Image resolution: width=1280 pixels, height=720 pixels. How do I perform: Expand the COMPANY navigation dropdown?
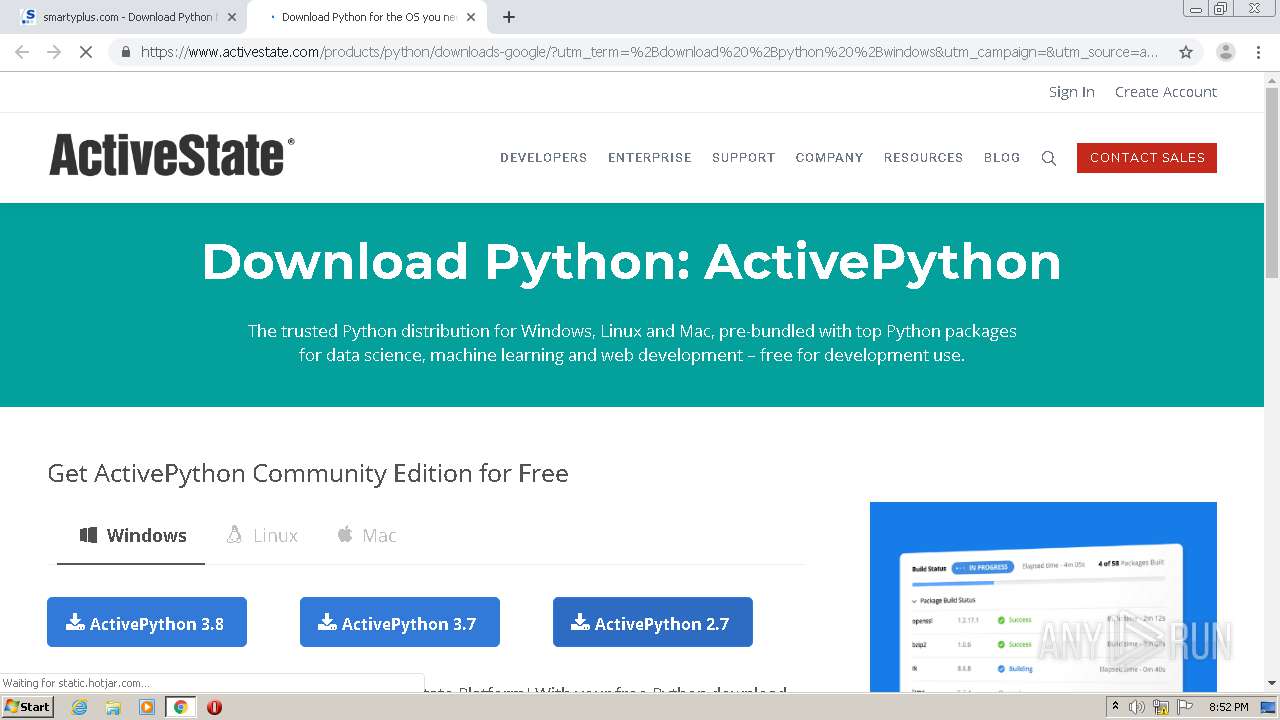[x=829, y=158]
